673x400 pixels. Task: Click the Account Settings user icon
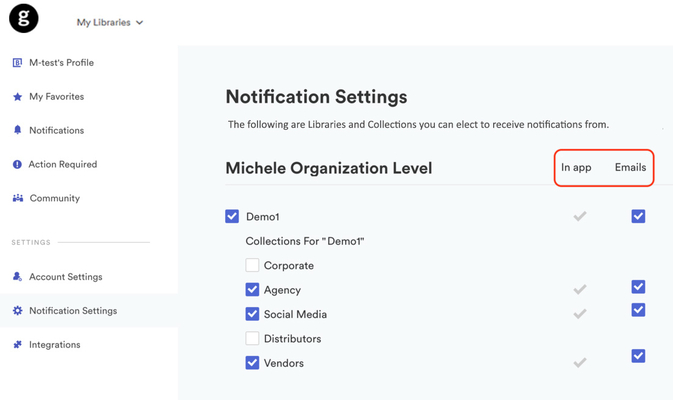(17, 276)
